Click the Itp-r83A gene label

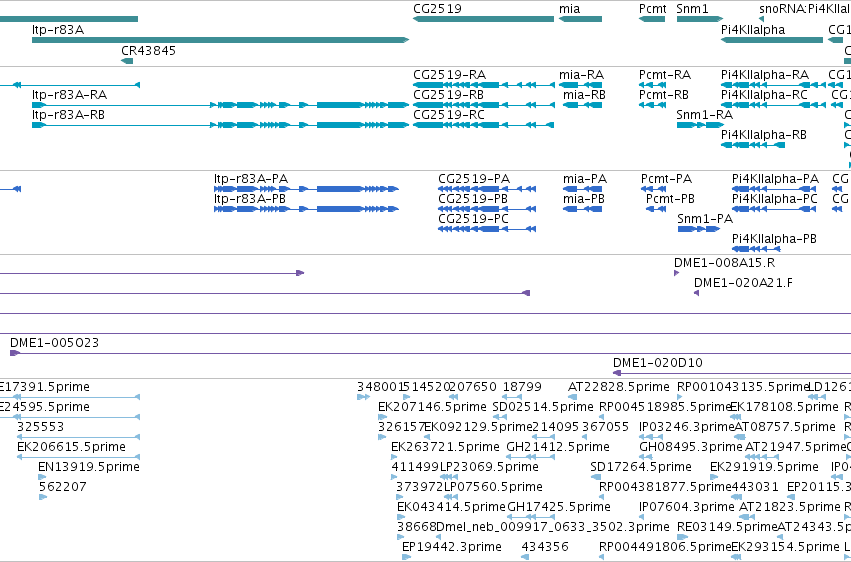(x=58, y=29)
